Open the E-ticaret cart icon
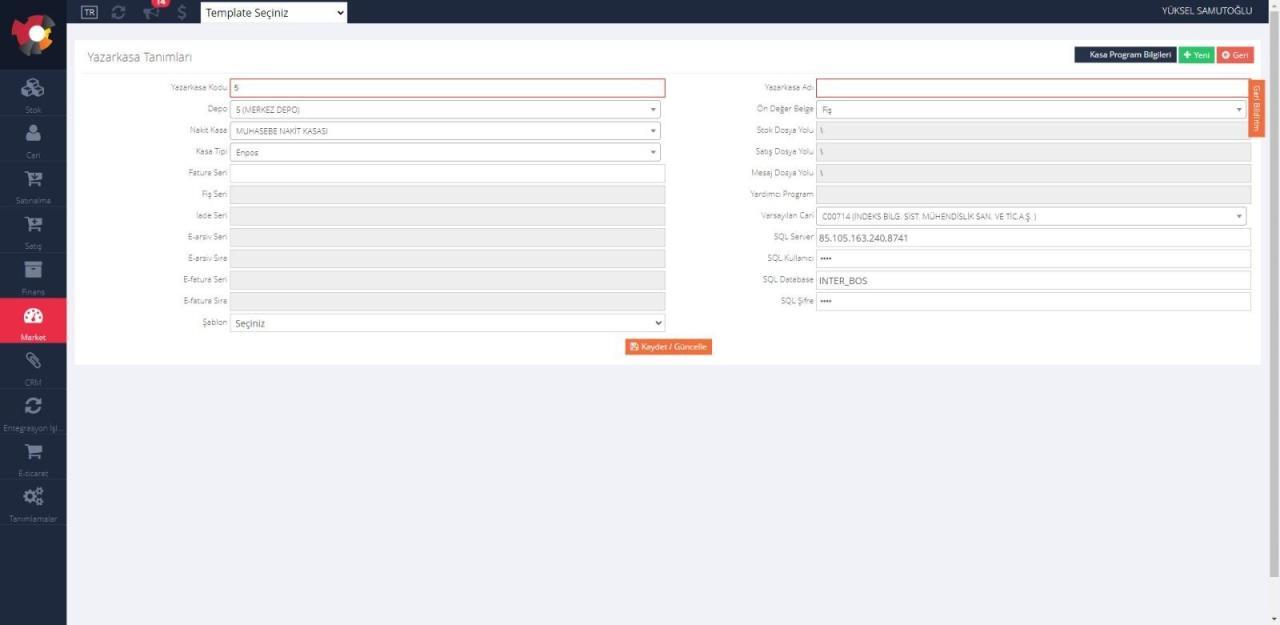This screenshot has width=1280, height=625. 33,453
